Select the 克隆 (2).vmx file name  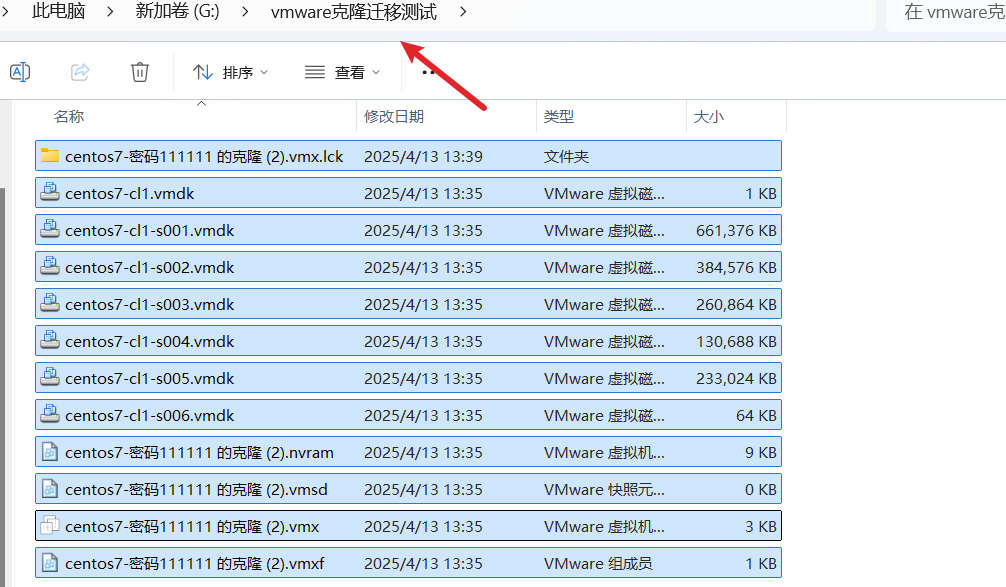tap(192, 527)
